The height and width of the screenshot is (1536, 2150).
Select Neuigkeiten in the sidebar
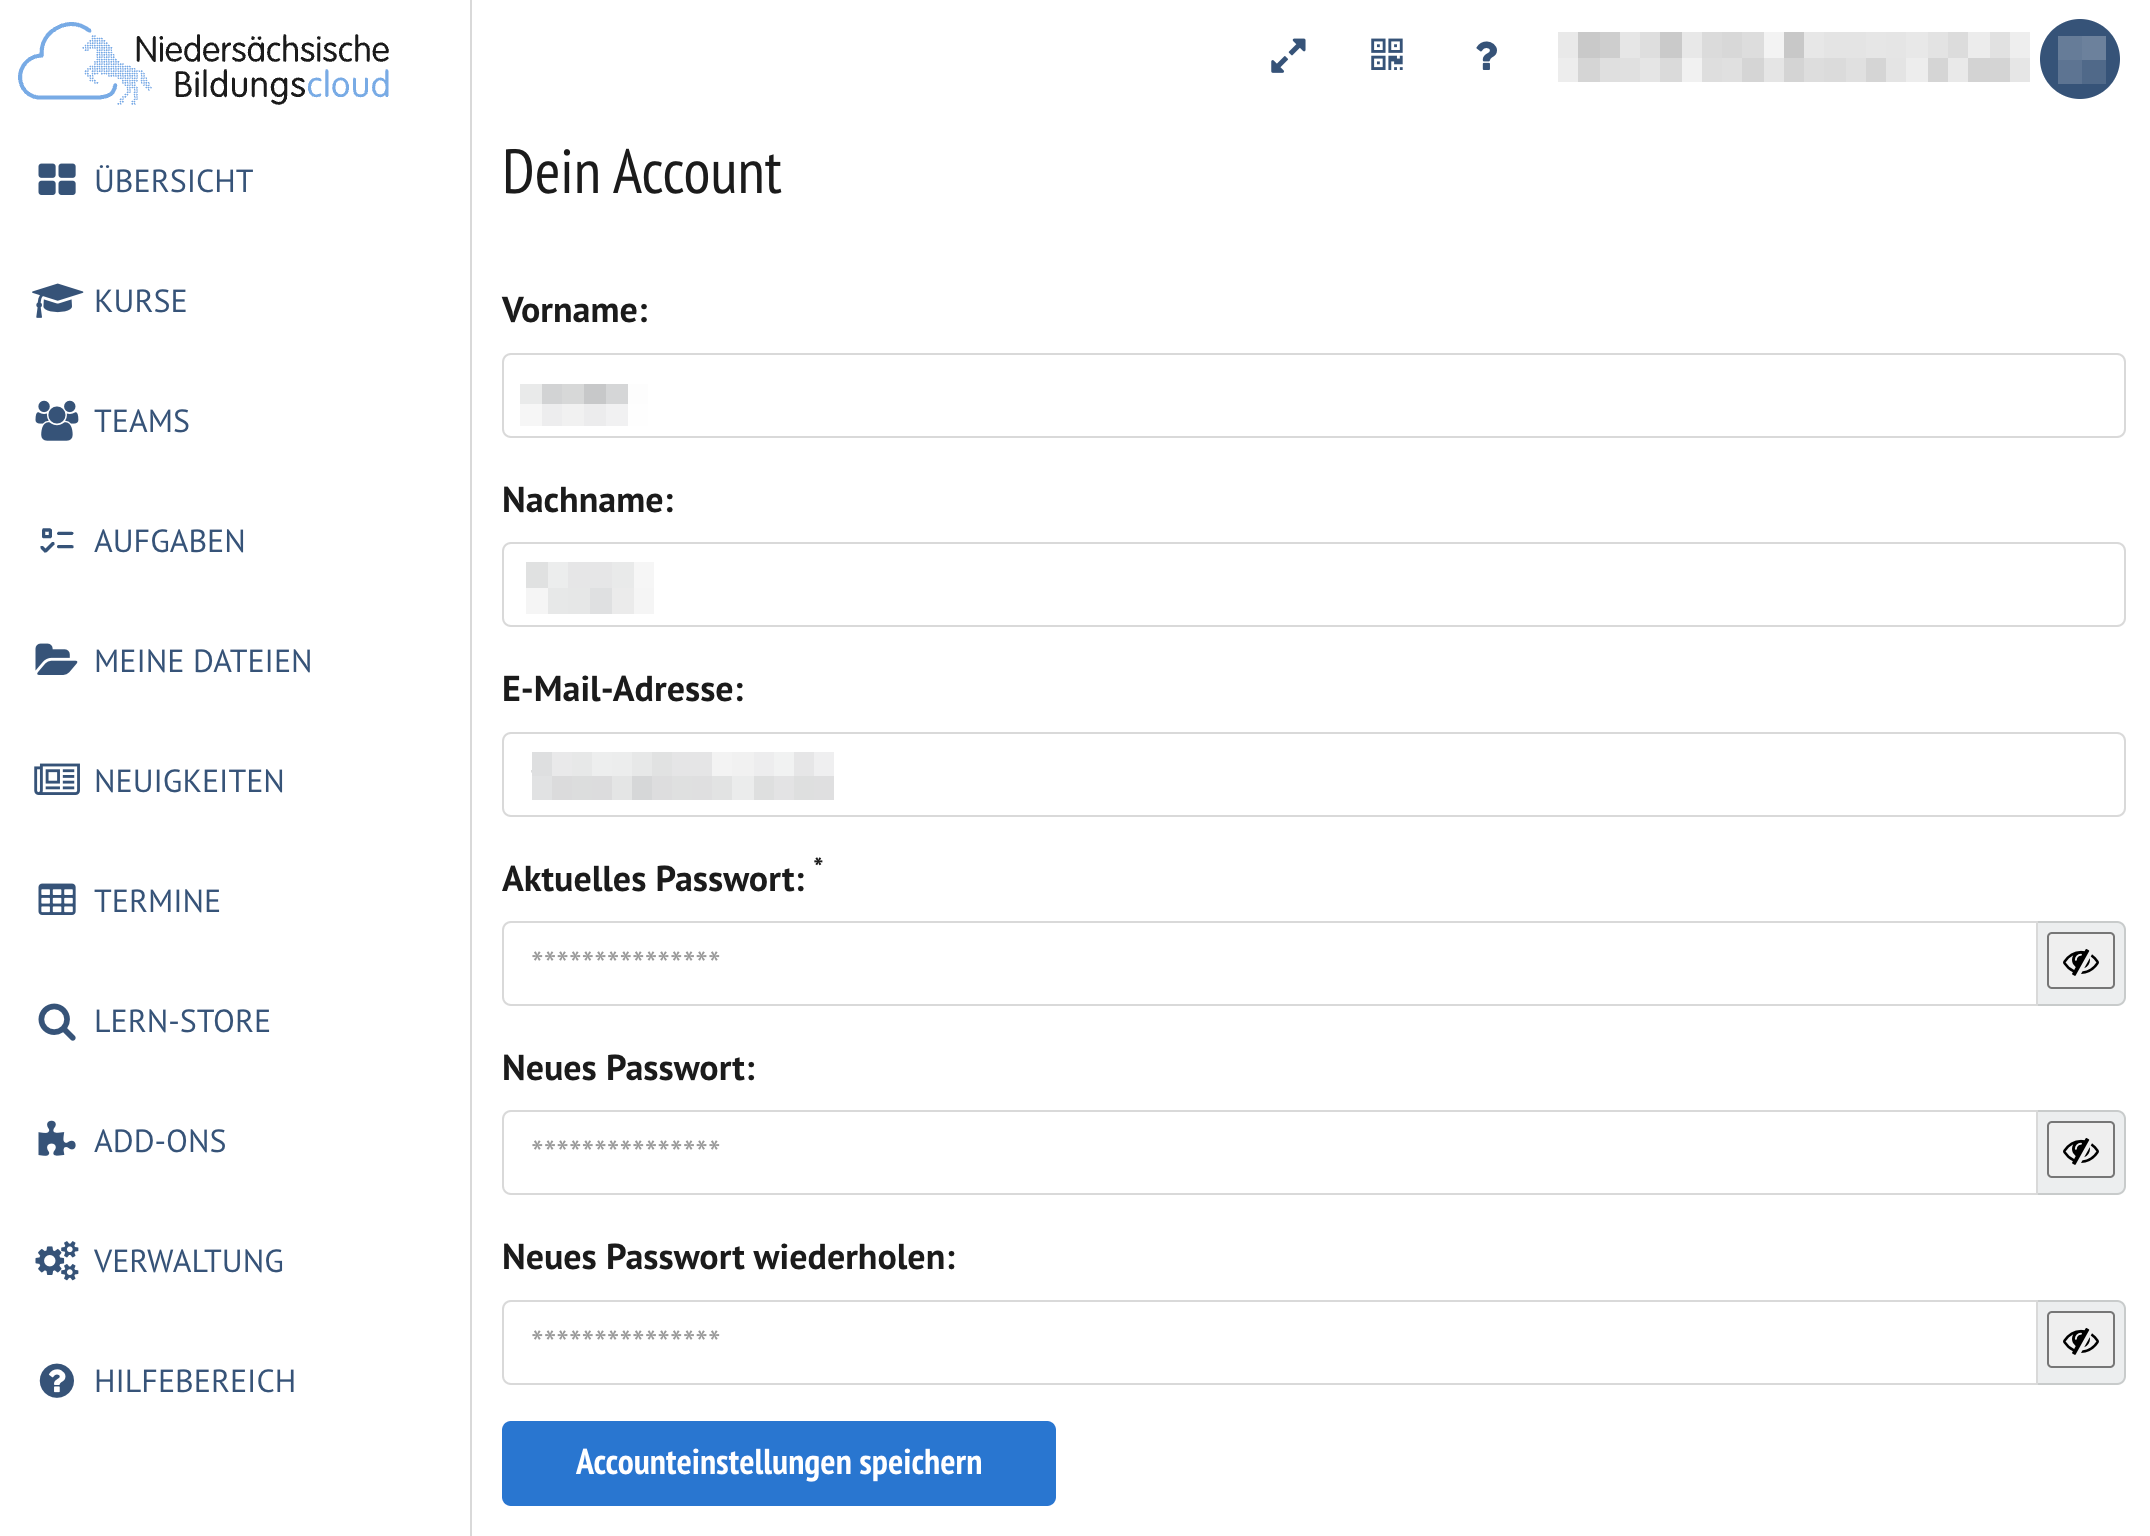click(x=160, y=781)
